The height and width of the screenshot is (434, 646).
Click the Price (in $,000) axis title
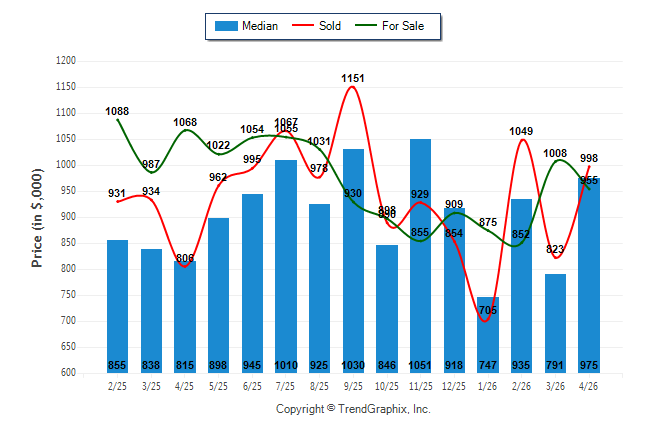point(37,218)
